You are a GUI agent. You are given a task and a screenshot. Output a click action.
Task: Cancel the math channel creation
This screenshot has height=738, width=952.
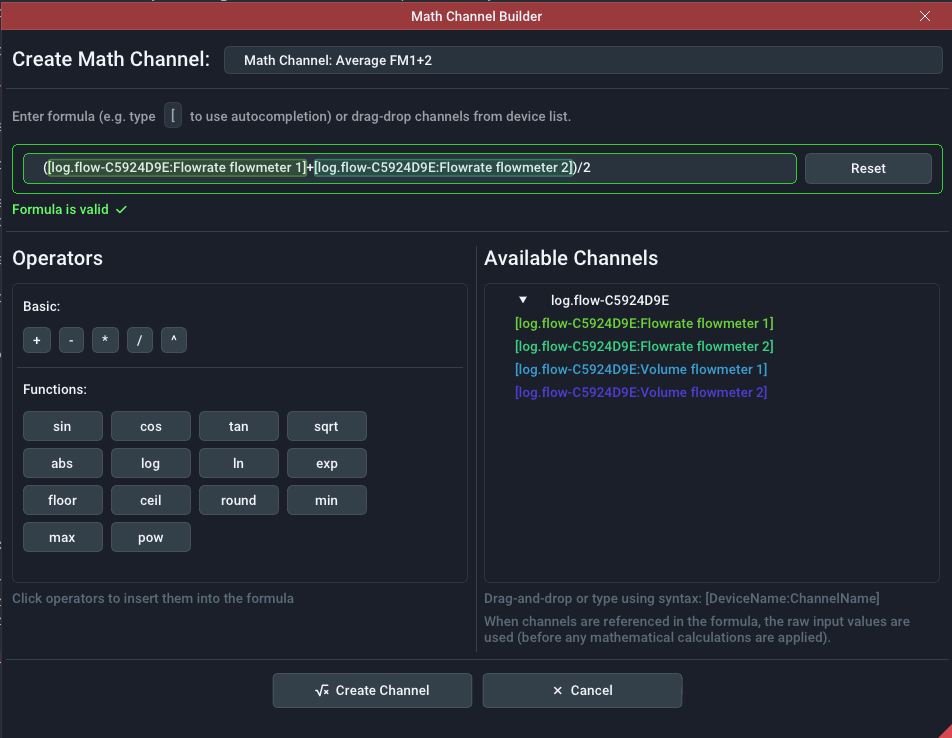[x=582, y=690]
